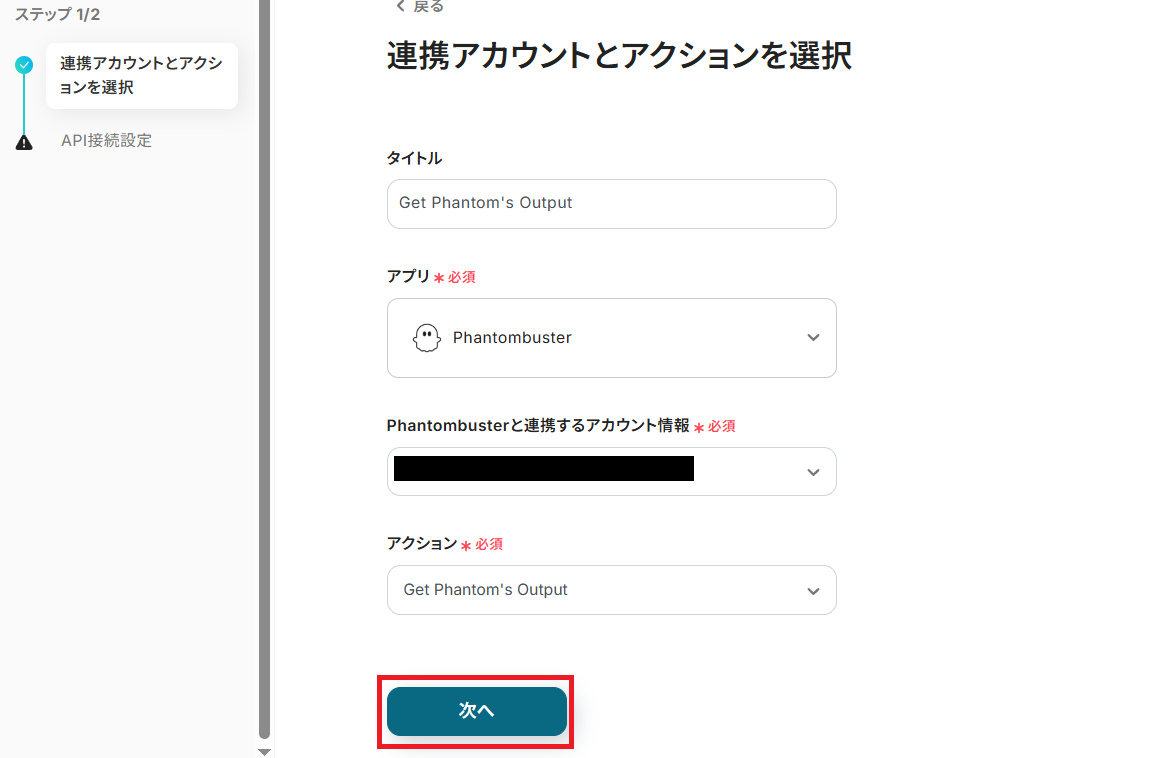This screenshot has height=758, width=1155.
Task: Click the back chevron arrow icon
Action: [401, 6]
